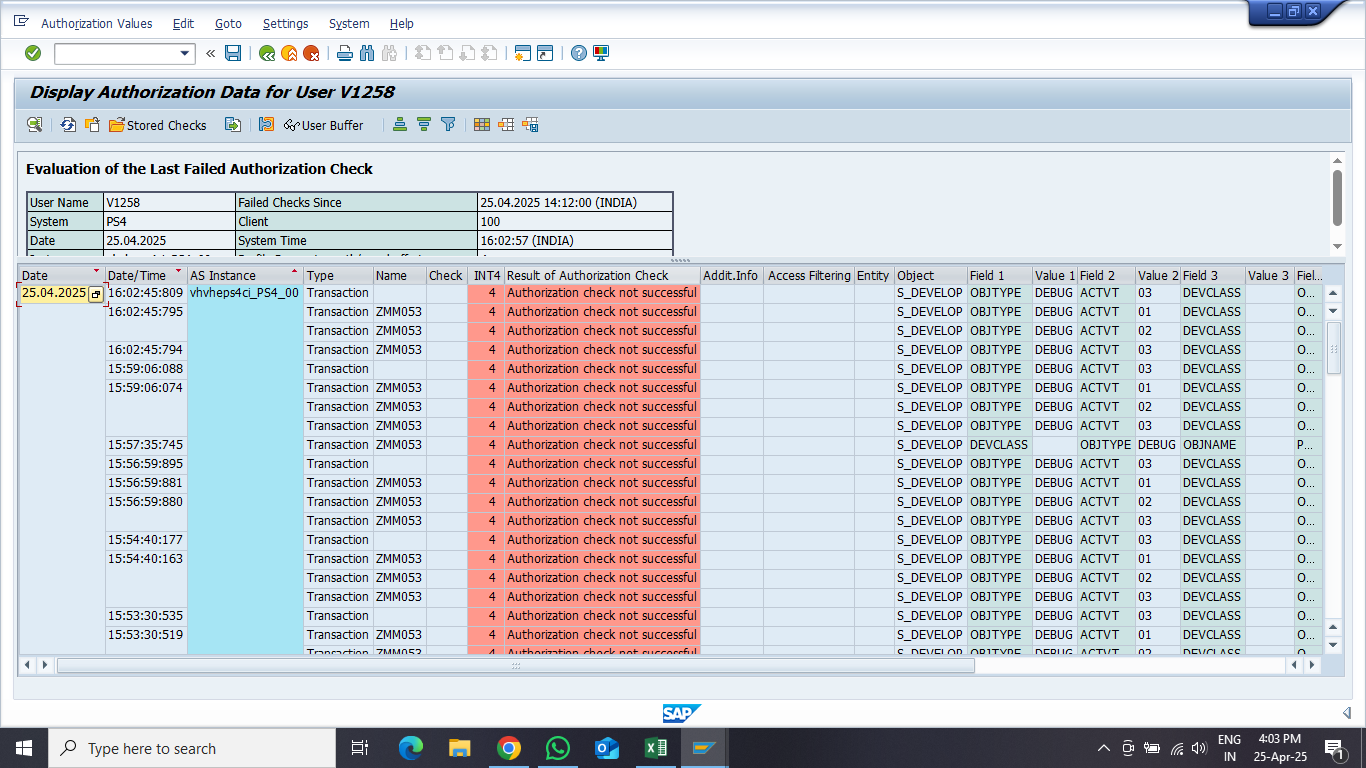1366x768 pixels.
Task: Click the green Enter checkmark icon
Action: [33, 53]
